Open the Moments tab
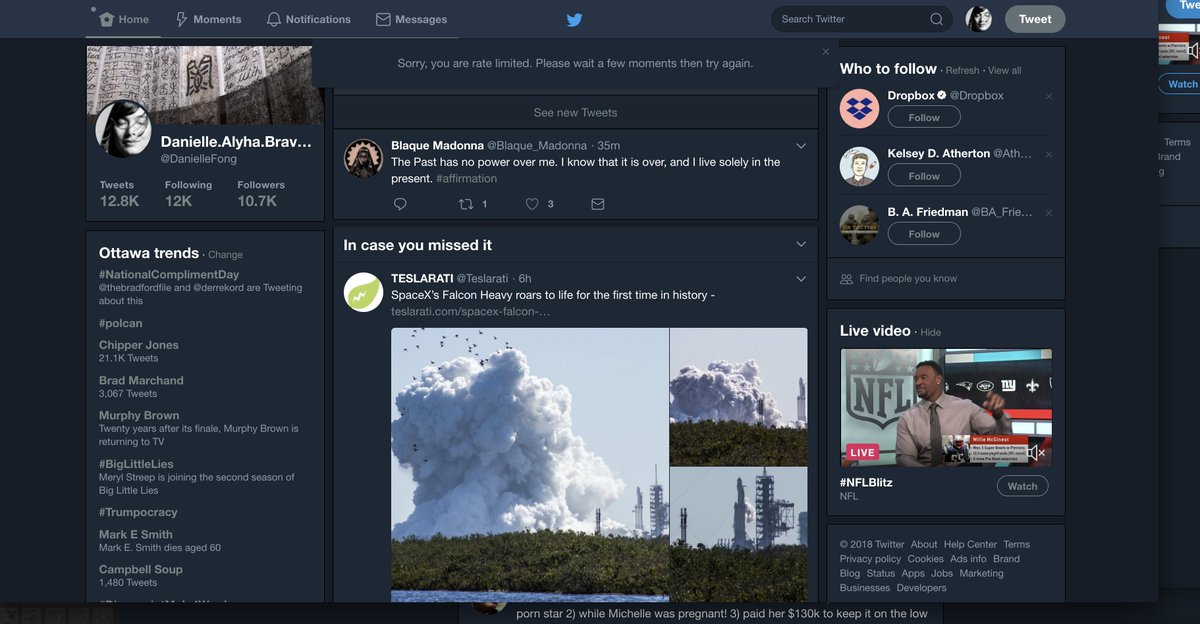Viewport: 1200px width, 624px height. [208, 19]
